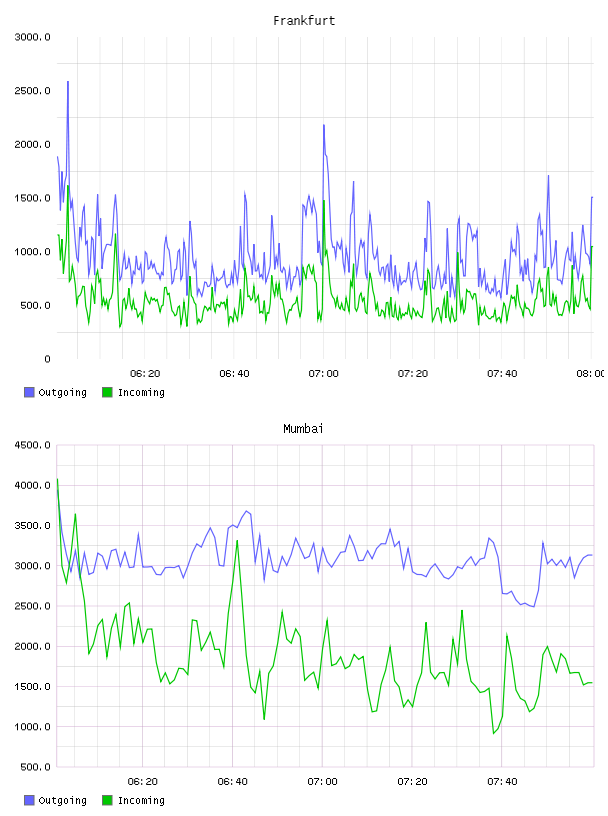Click the 06:20 time label in Frankfurt chart
Image resolution: width=608 pixels, height=816 pixels.
click(x=145, y=374)
